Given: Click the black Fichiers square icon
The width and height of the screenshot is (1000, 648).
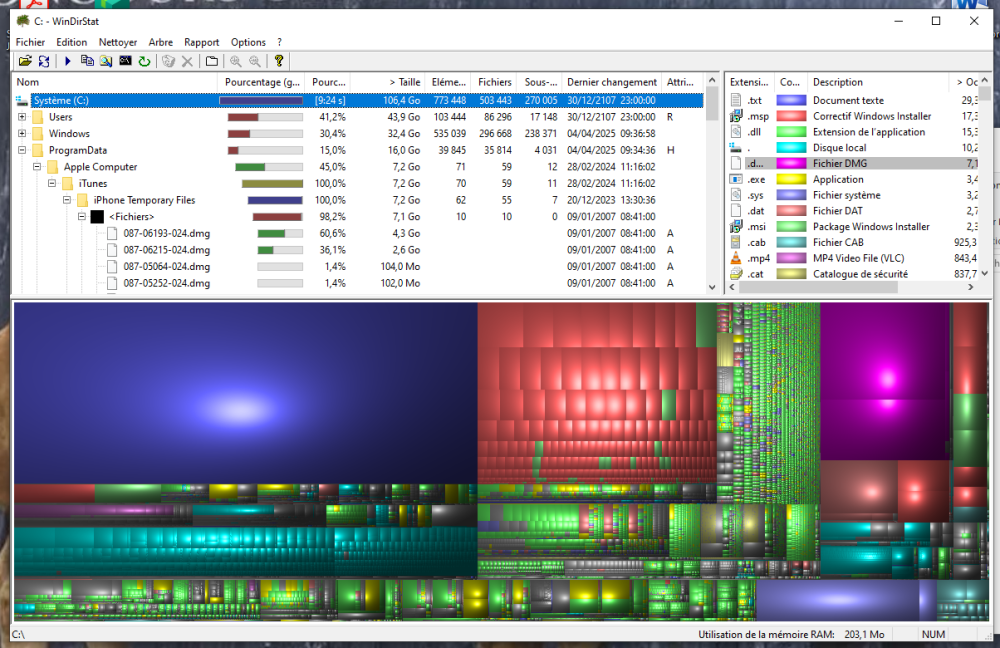Looking at the screenshot, I should tap(97, 217).
